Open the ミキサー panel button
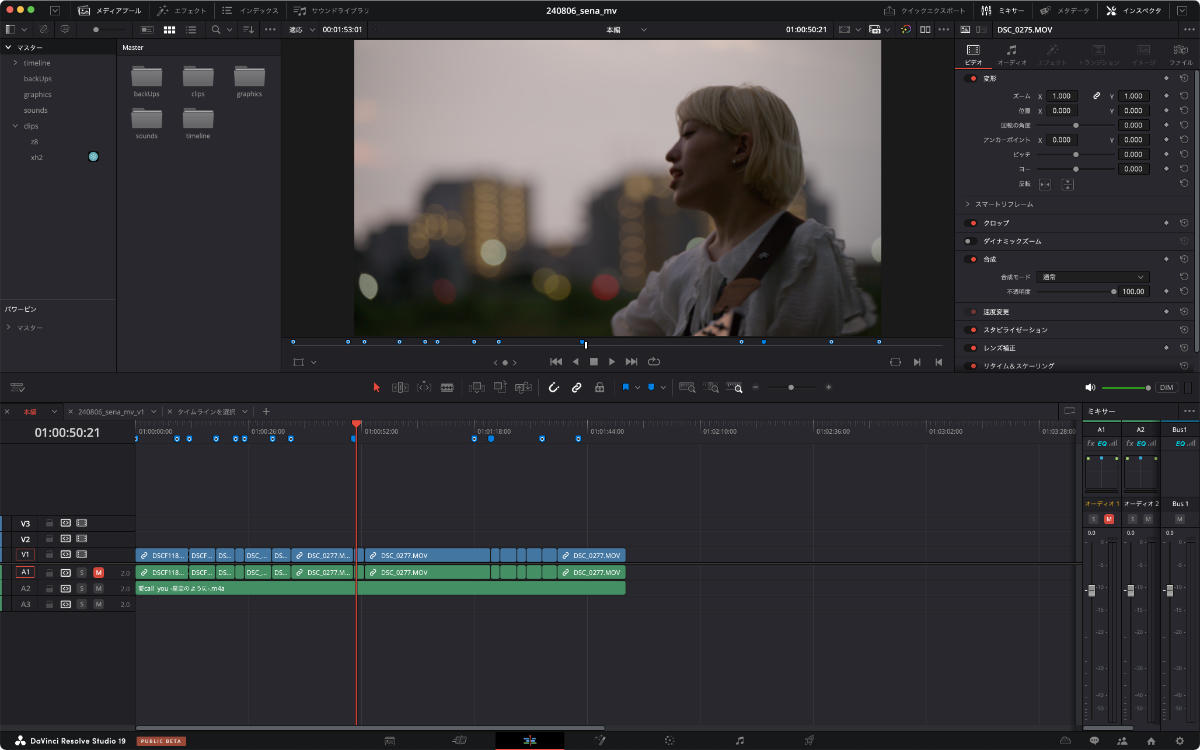Viewport: 1200px width, 750px height. (1005, 10)
